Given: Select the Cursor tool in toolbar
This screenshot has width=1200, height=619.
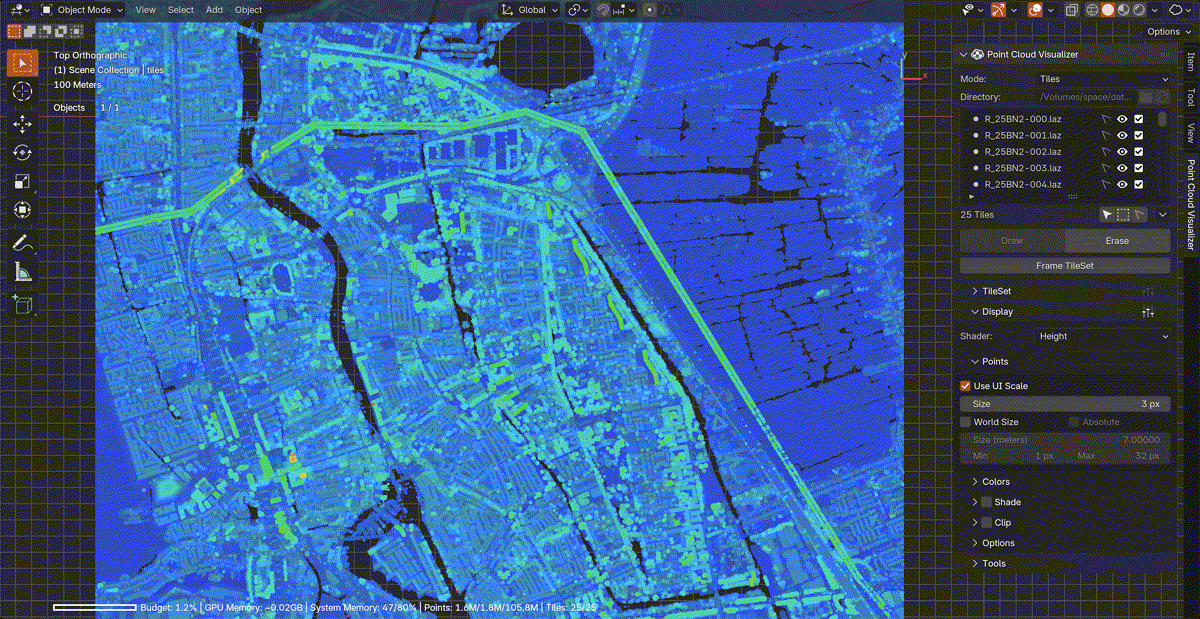Looking at the screenshot, I should pos(22,91).
